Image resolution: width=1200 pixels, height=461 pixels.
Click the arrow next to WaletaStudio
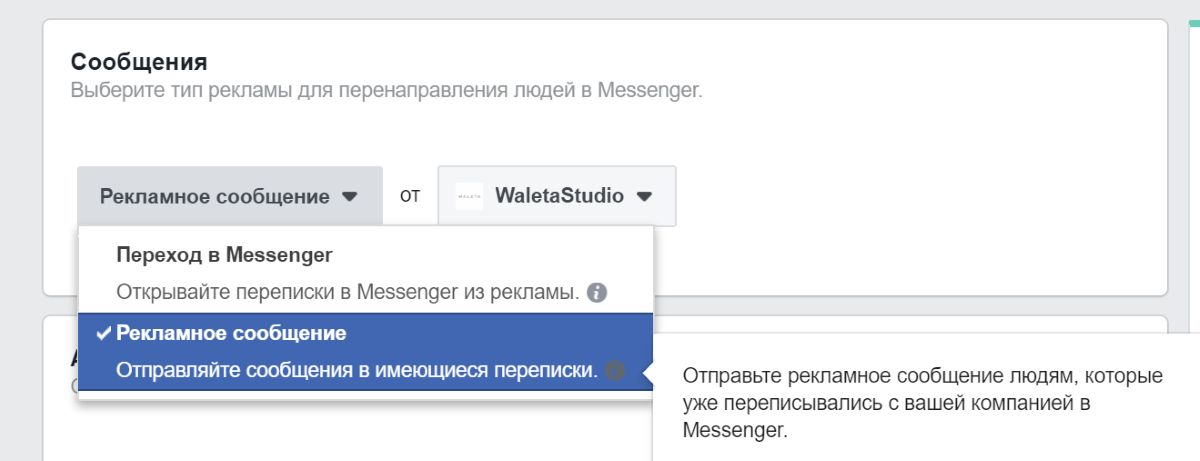point(645,196)
